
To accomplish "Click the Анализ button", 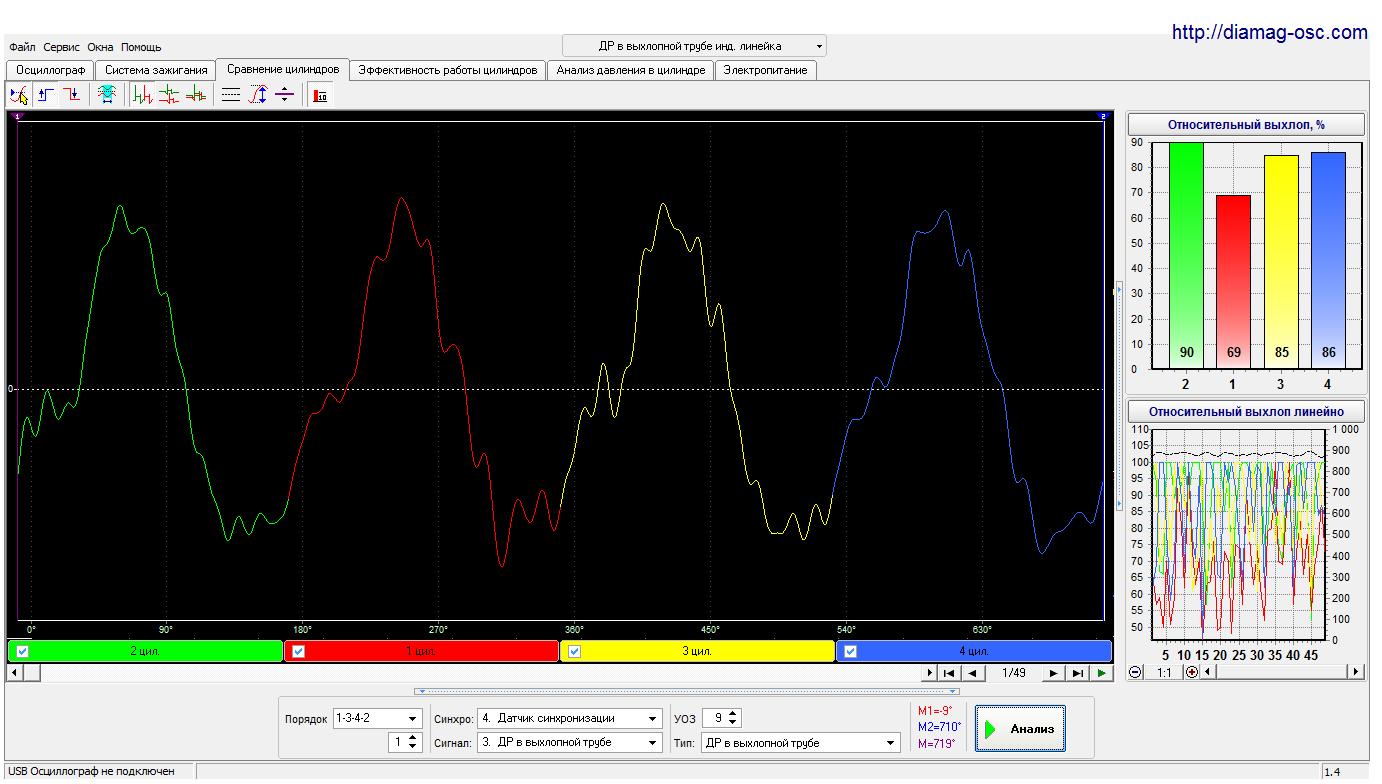I will click(1020, 728).
